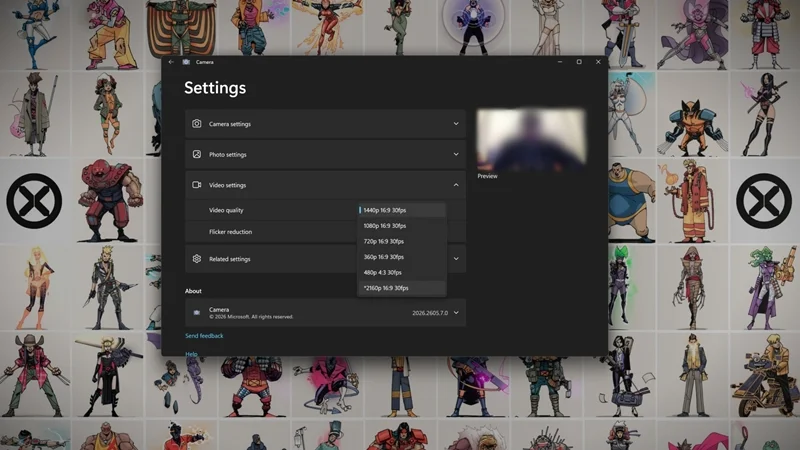Viewport: 800px width, 450px height.
Task: Click the gear icon beside Related settings
Action: pyautogui.click(x=196, y=259)
